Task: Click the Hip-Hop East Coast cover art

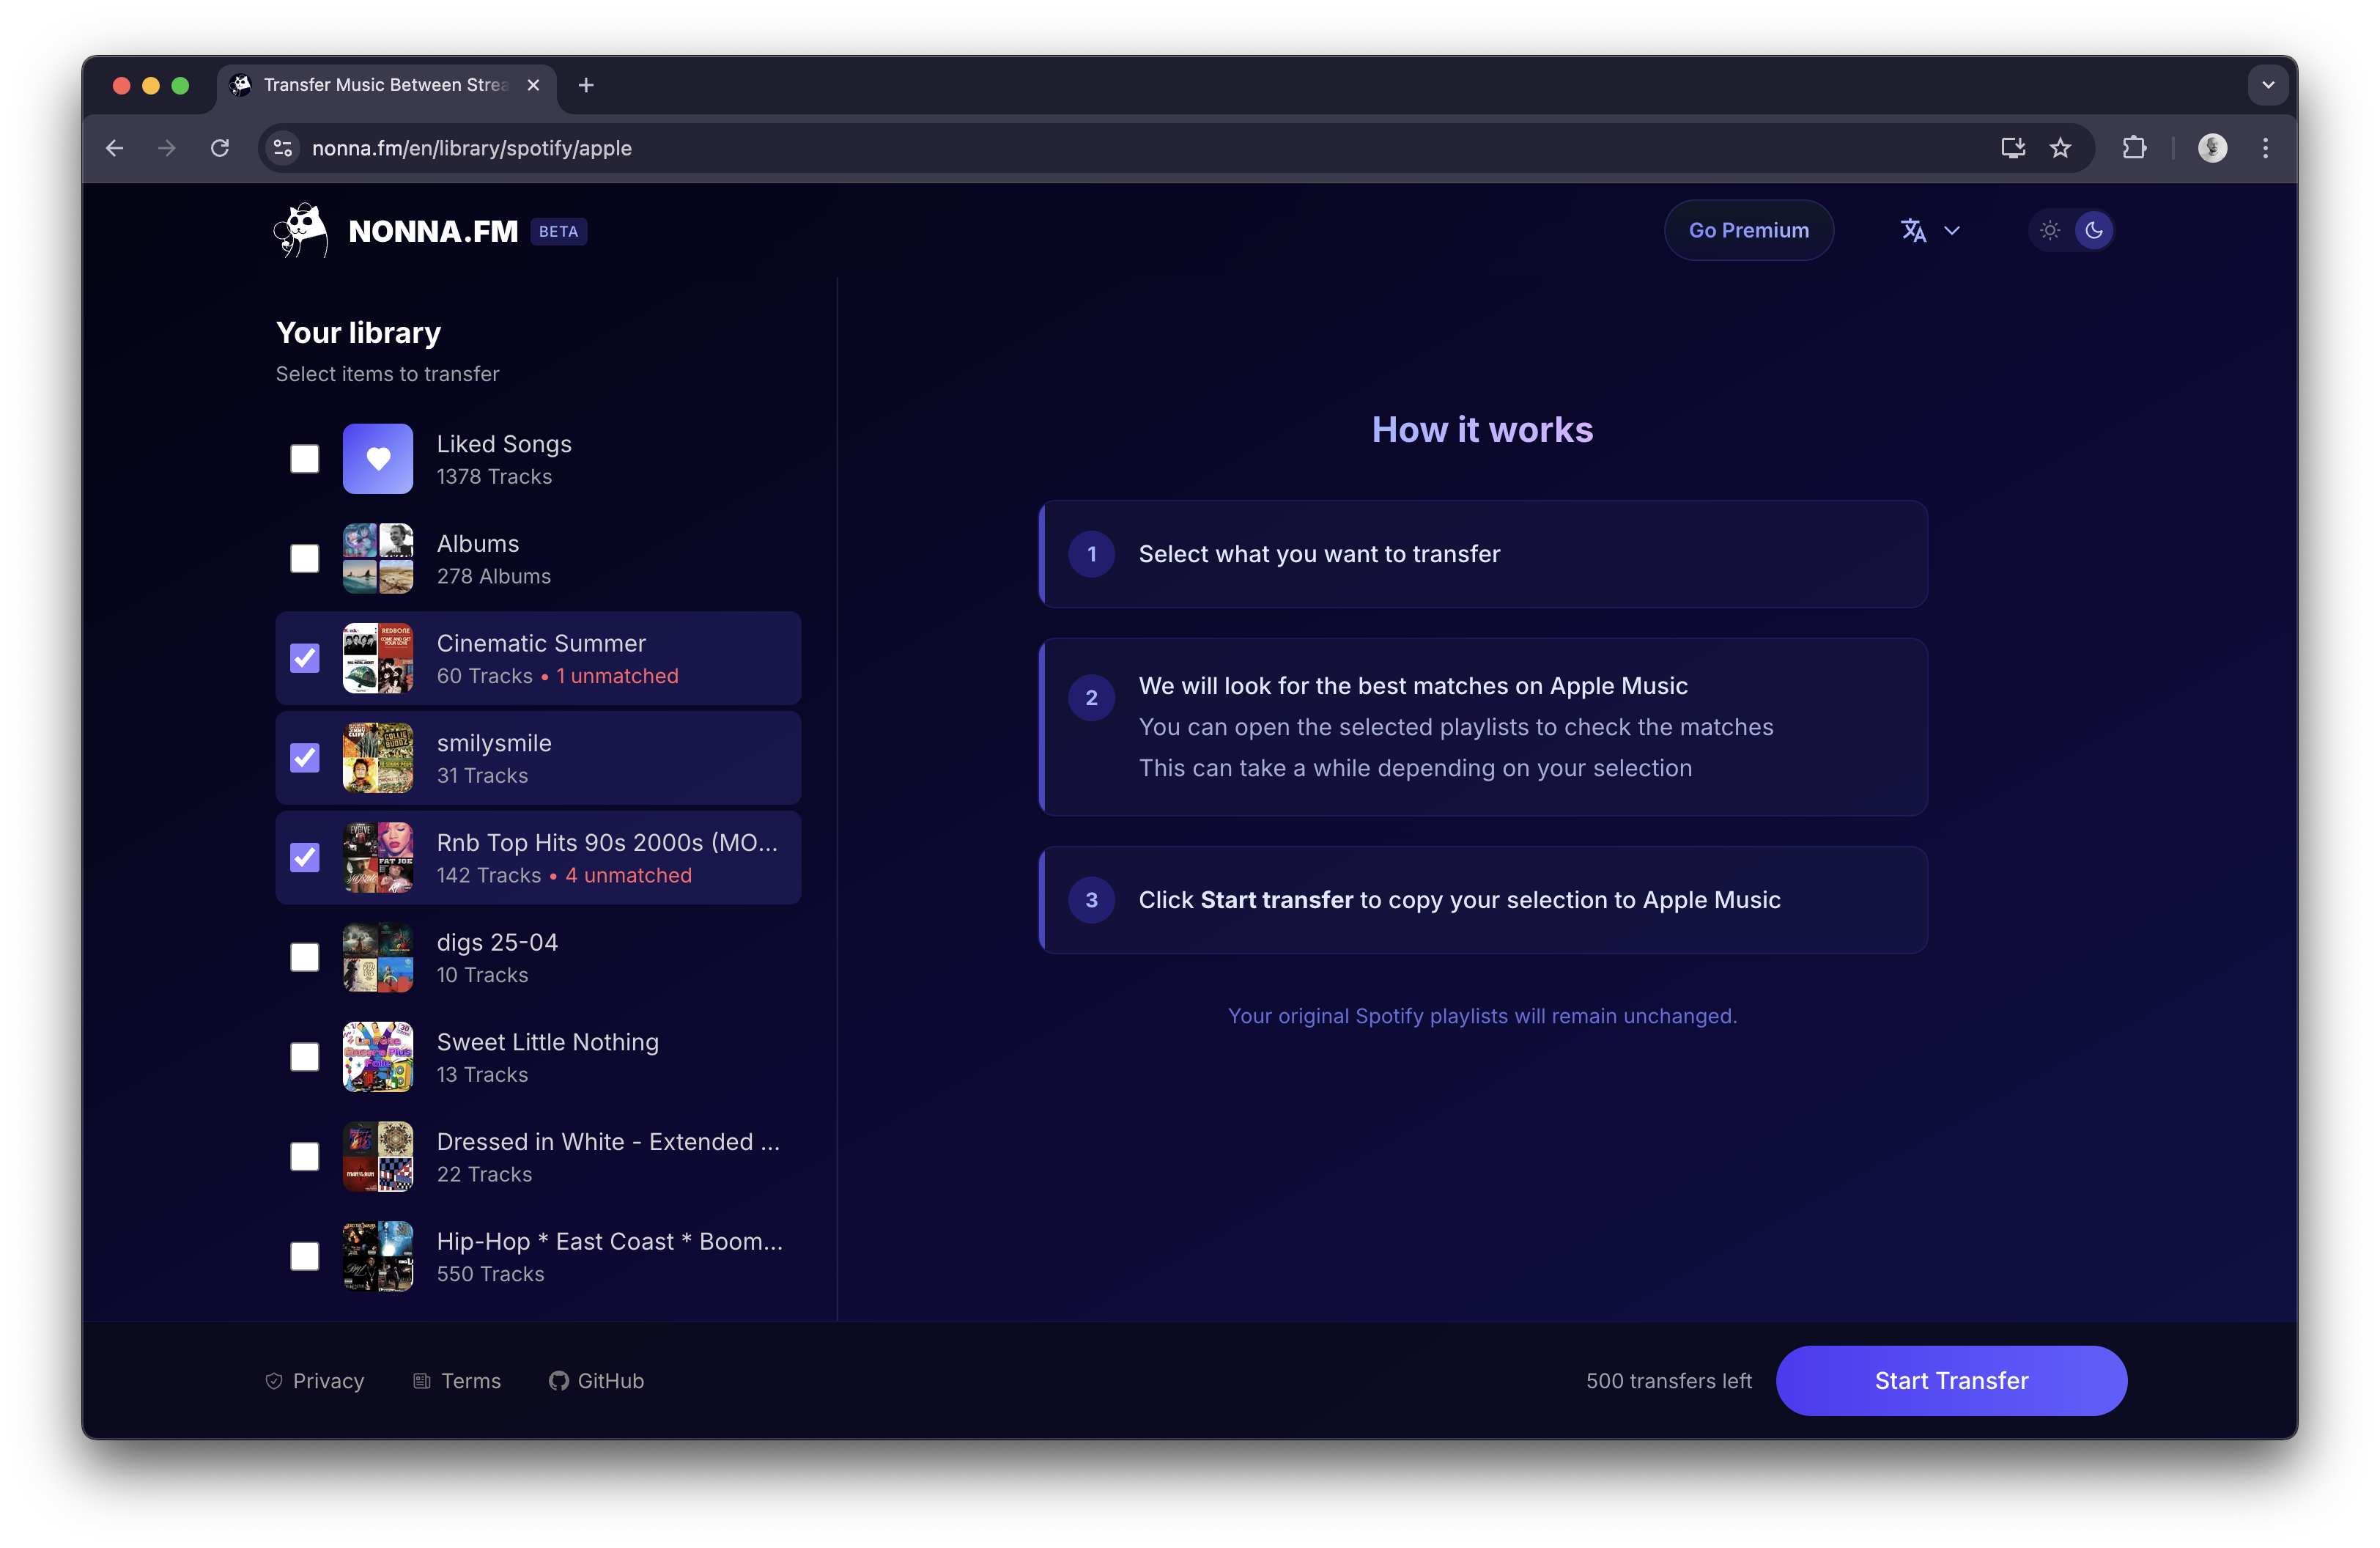Action: pyautogui.click(x=378, y=1256)
